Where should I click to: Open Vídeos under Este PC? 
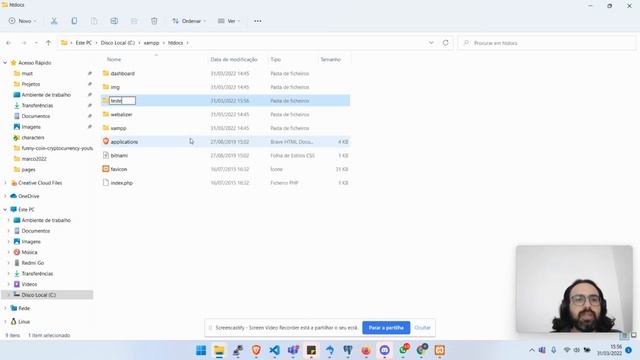(x=29, y=284)
